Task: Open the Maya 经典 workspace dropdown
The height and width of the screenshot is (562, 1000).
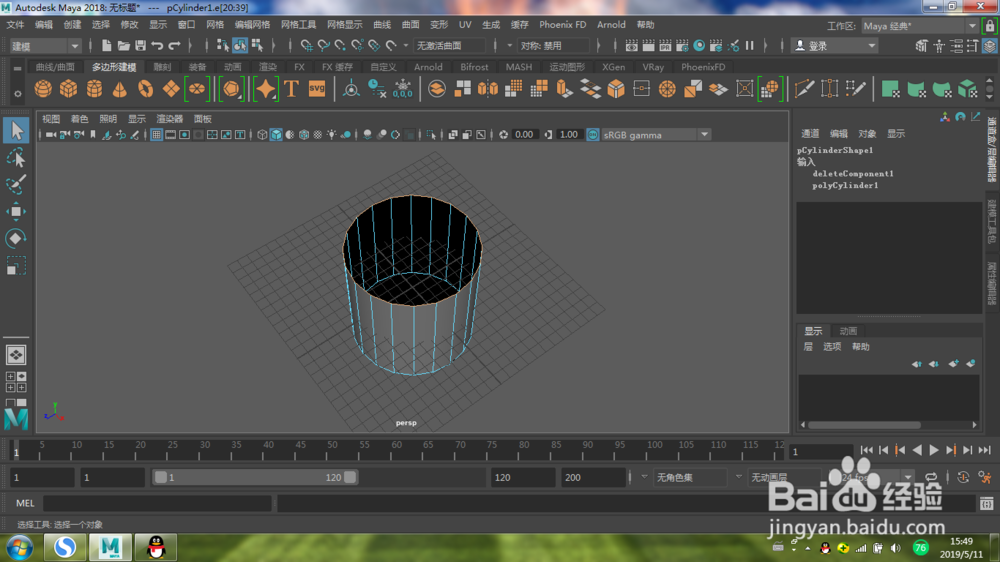Action: [x=919, y=26]
